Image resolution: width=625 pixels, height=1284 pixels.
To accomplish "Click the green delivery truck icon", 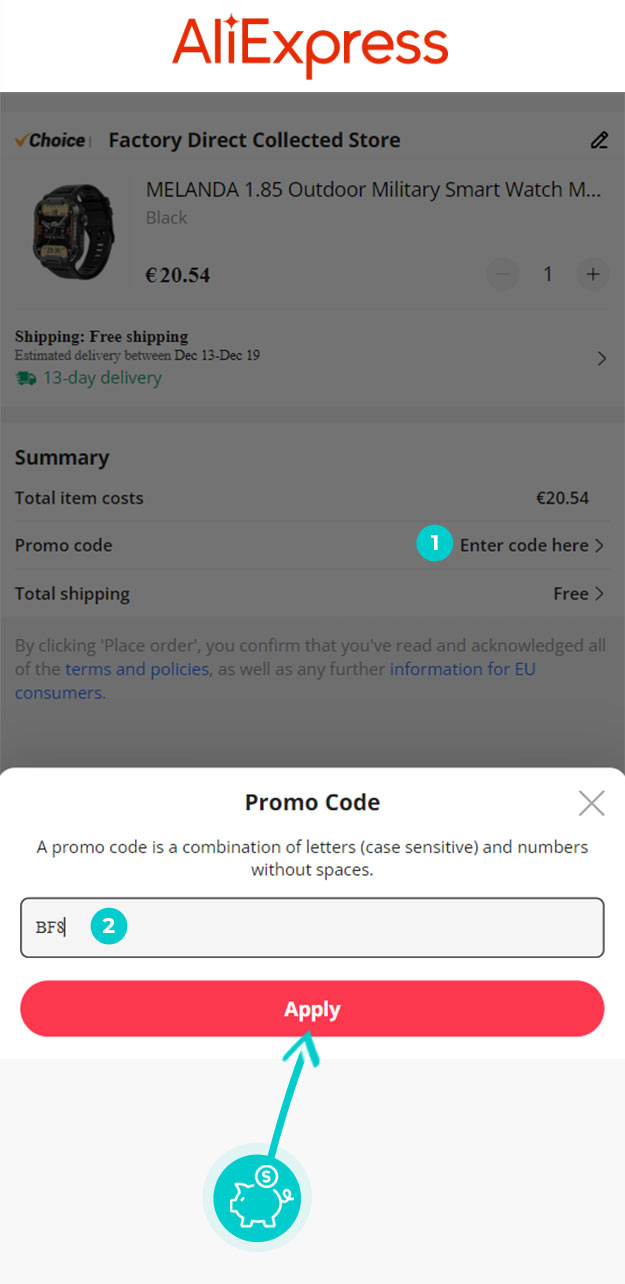I will pyautogui.click(x=25, y=378).
